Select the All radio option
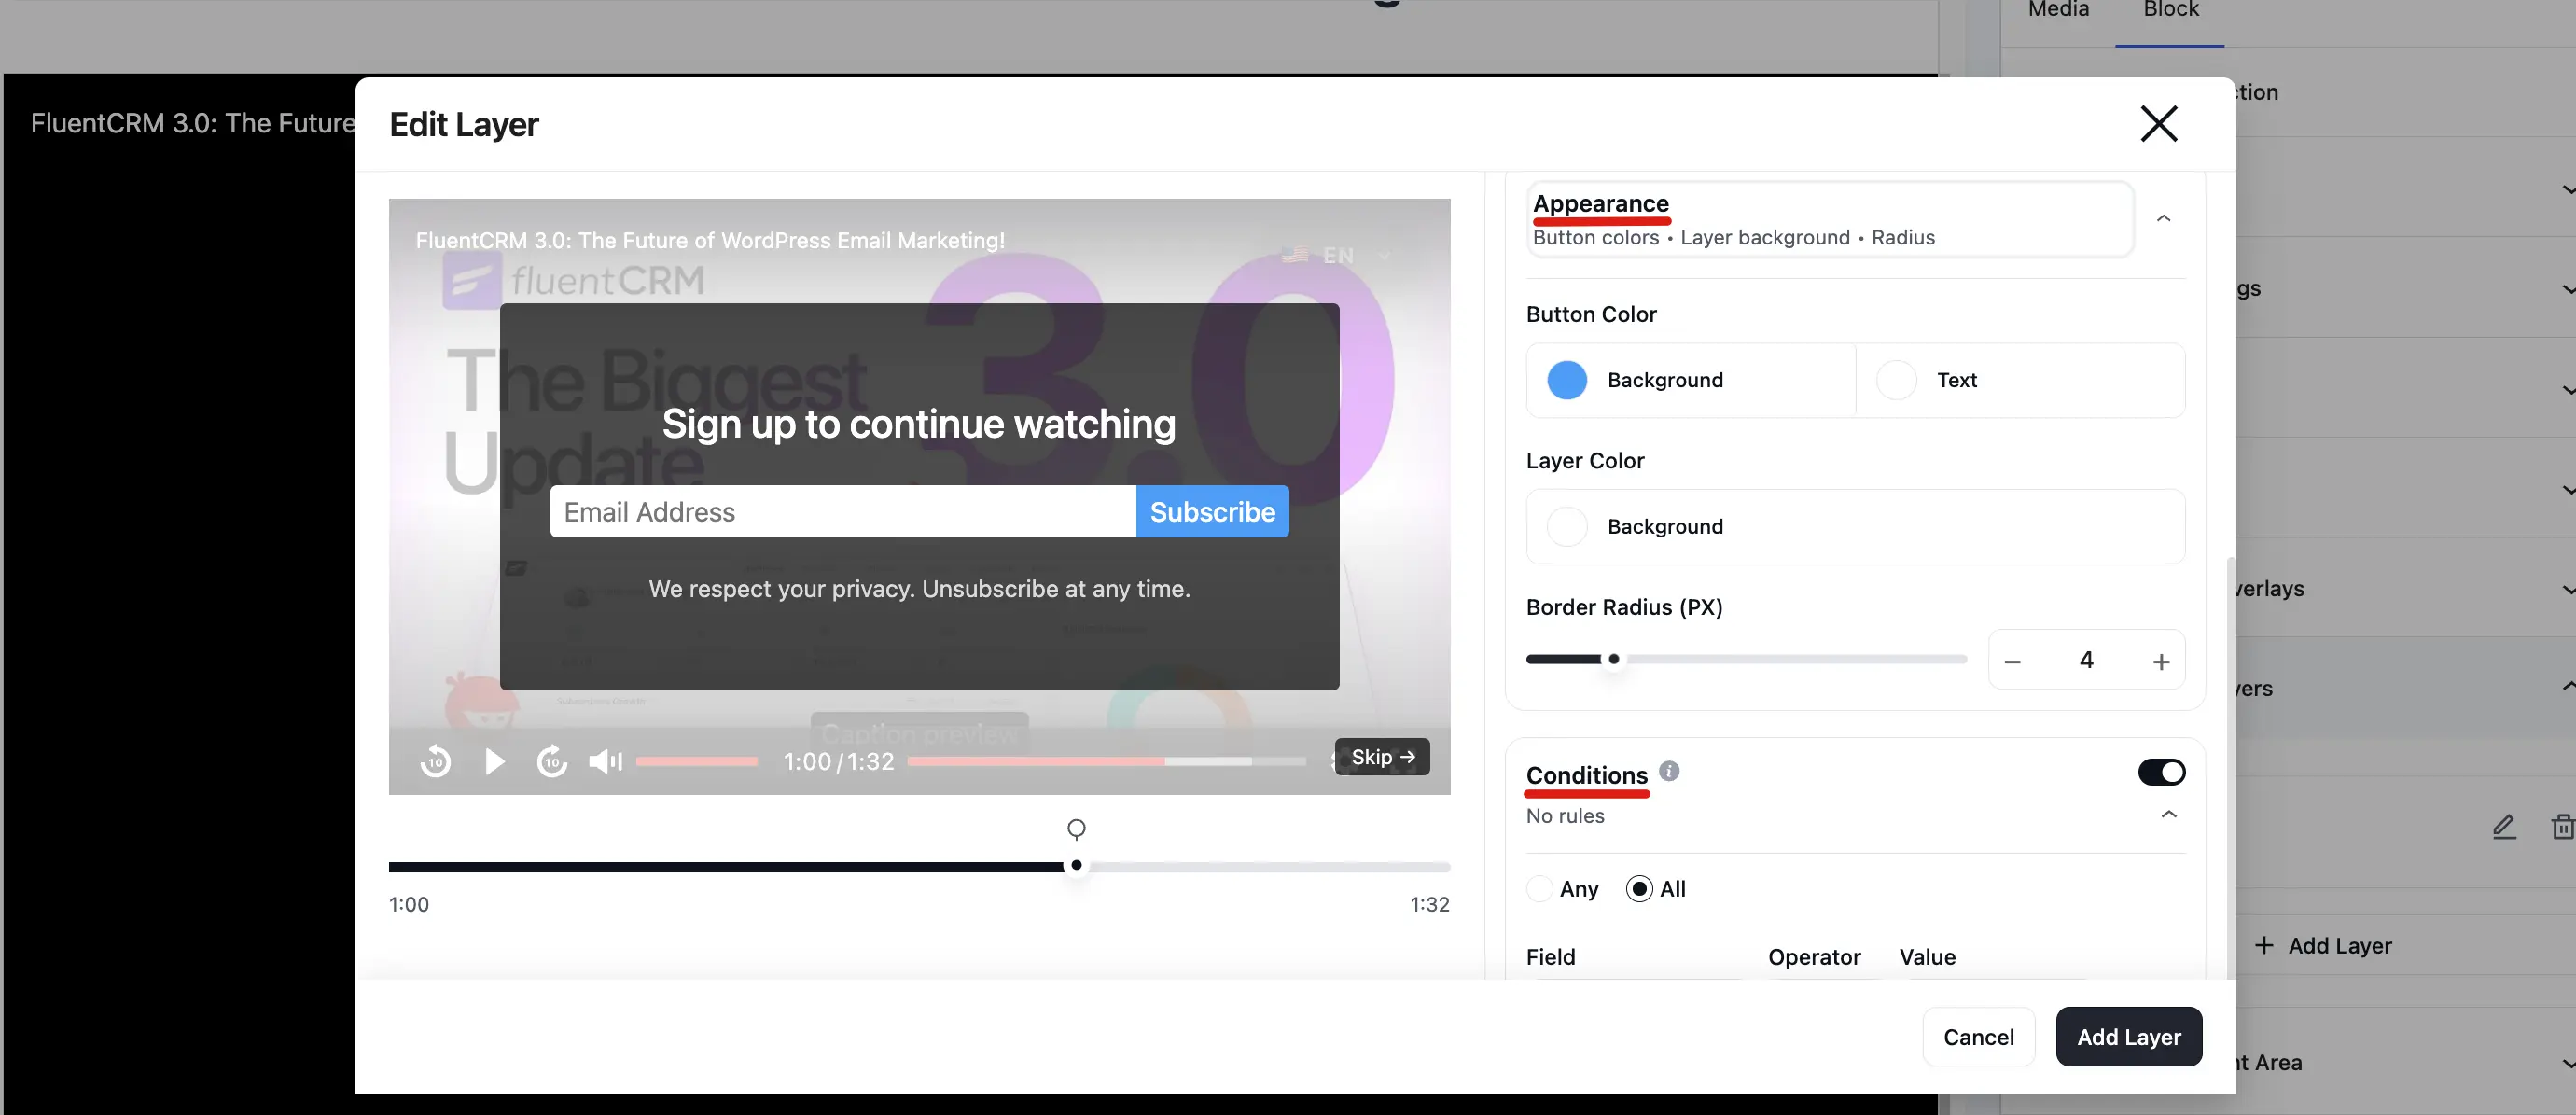Viewport: 2576px width, 1115px height. click(1639, 889)
